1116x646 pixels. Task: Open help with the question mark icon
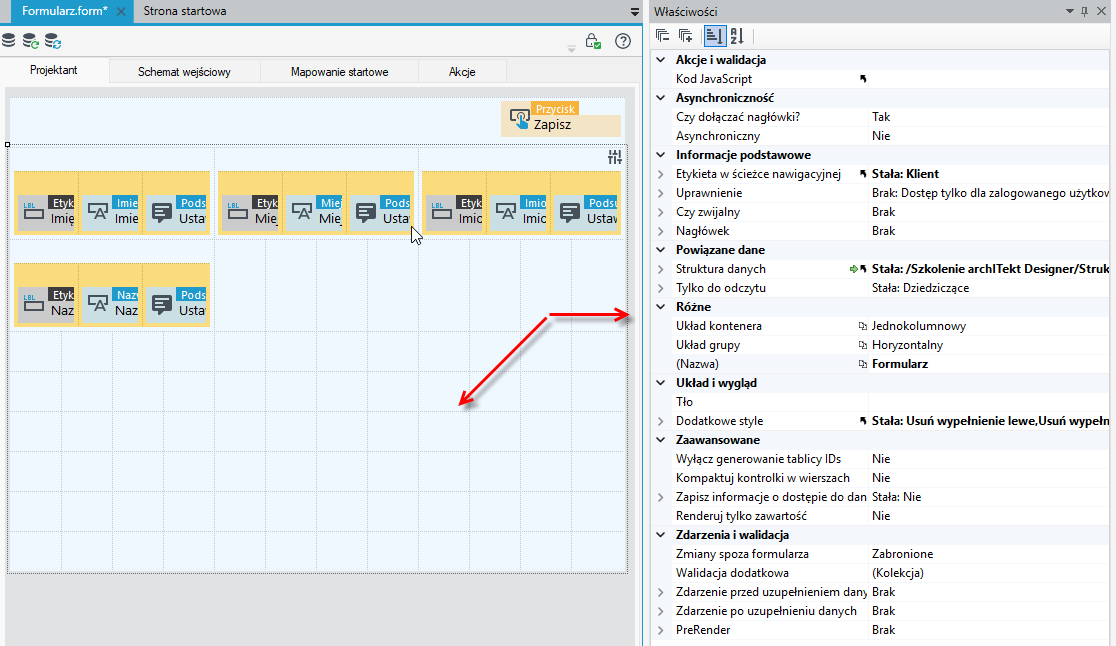[623, 41]
